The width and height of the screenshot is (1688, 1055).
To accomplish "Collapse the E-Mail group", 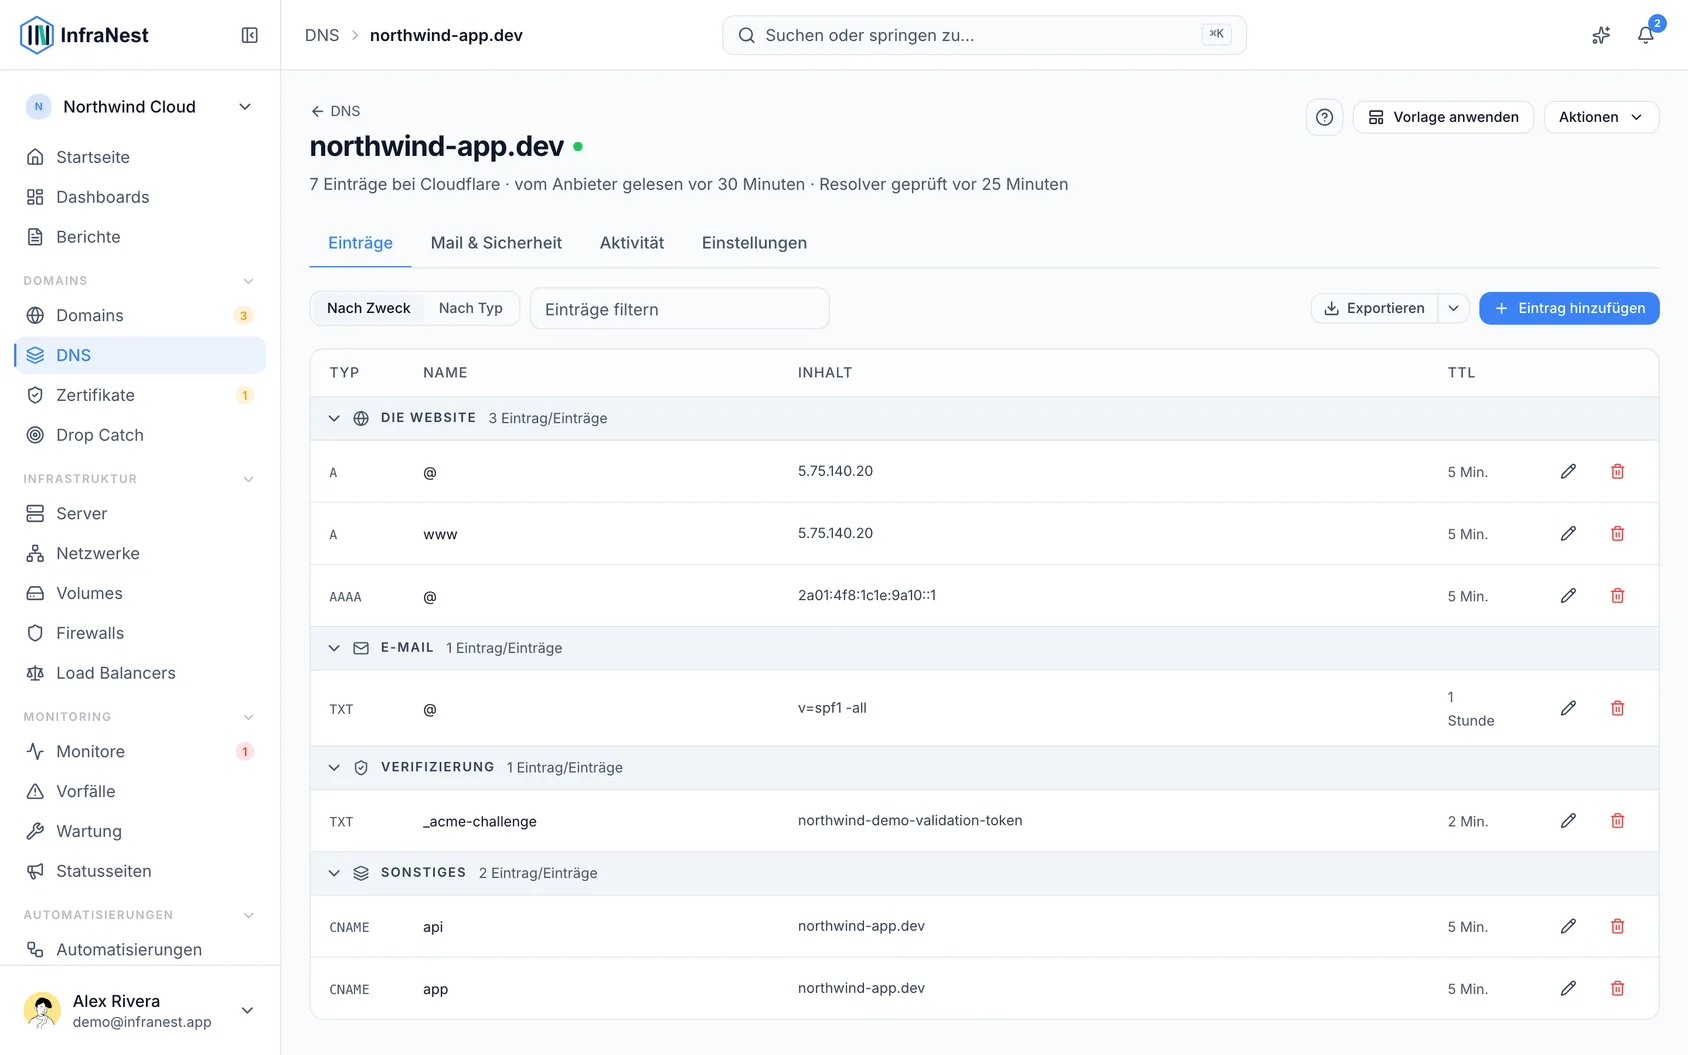I will tap(334, 648).
